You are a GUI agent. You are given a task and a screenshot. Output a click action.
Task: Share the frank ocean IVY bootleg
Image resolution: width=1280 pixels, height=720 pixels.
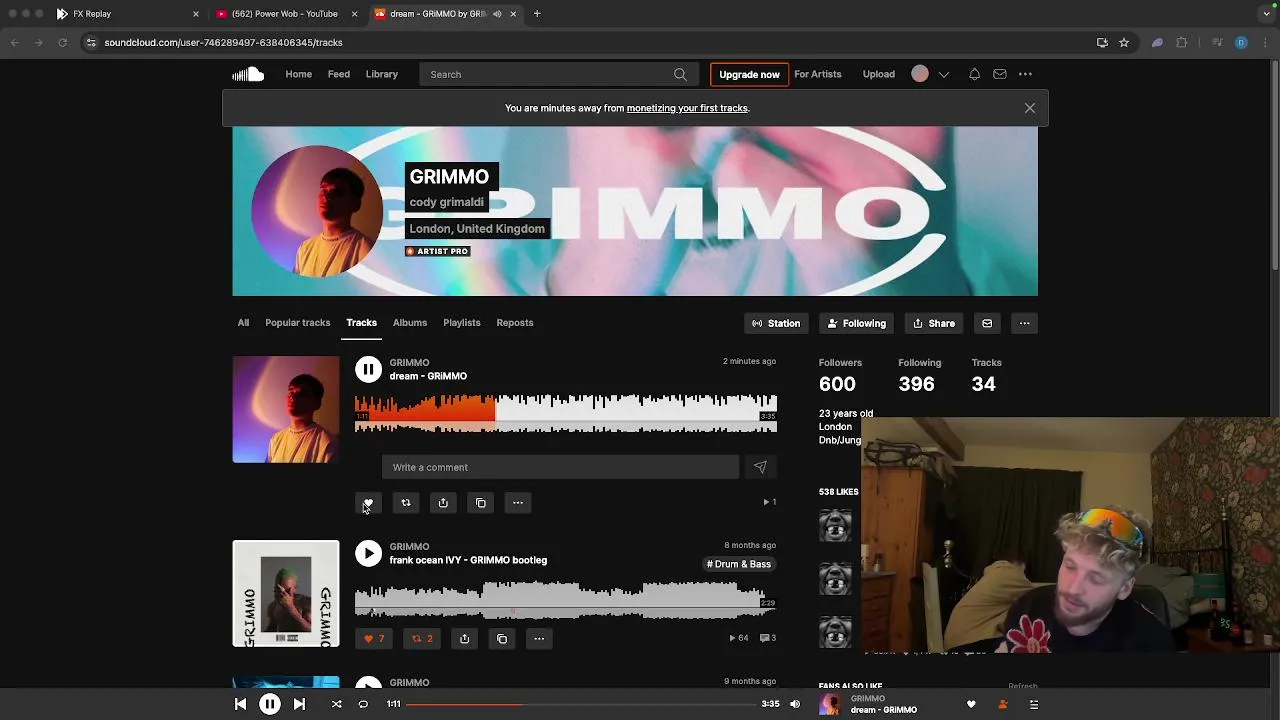pos(464,638)
